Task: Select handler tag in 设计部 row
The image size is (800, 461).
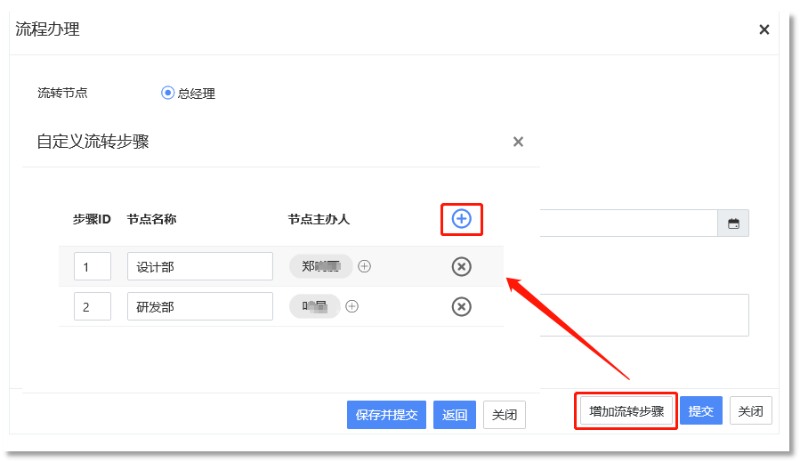Action: point(321,266)
